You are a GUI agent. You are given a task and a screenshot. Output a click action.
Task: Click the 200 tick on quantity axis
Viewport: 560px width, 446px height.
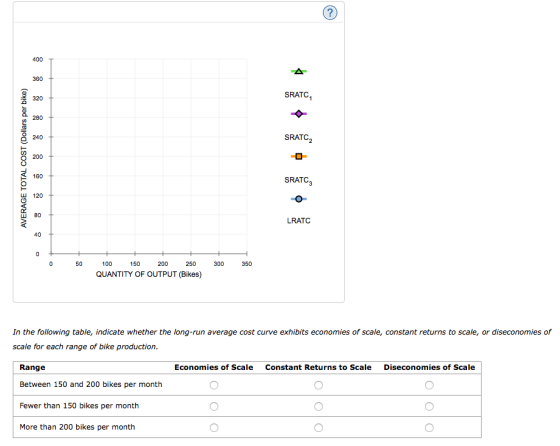click(163, 264)
